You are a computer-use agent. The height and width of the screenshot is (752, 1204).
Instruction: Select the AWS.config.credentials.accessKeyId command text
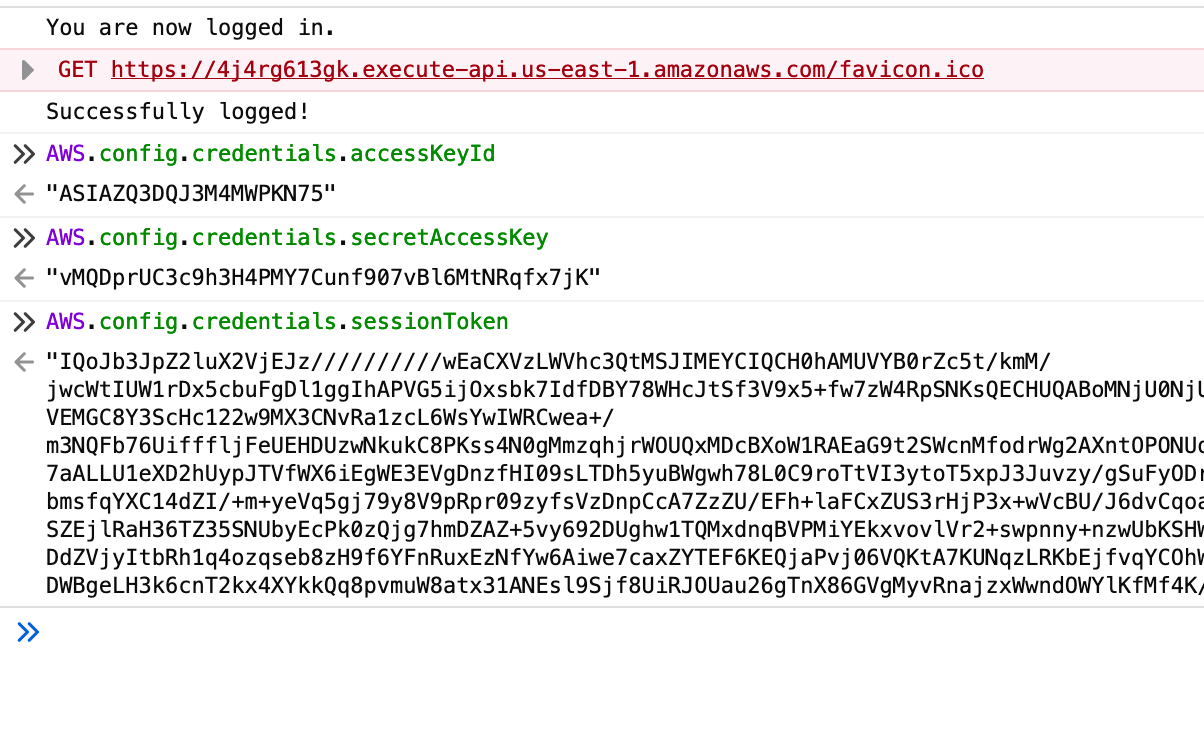[271, 154]
